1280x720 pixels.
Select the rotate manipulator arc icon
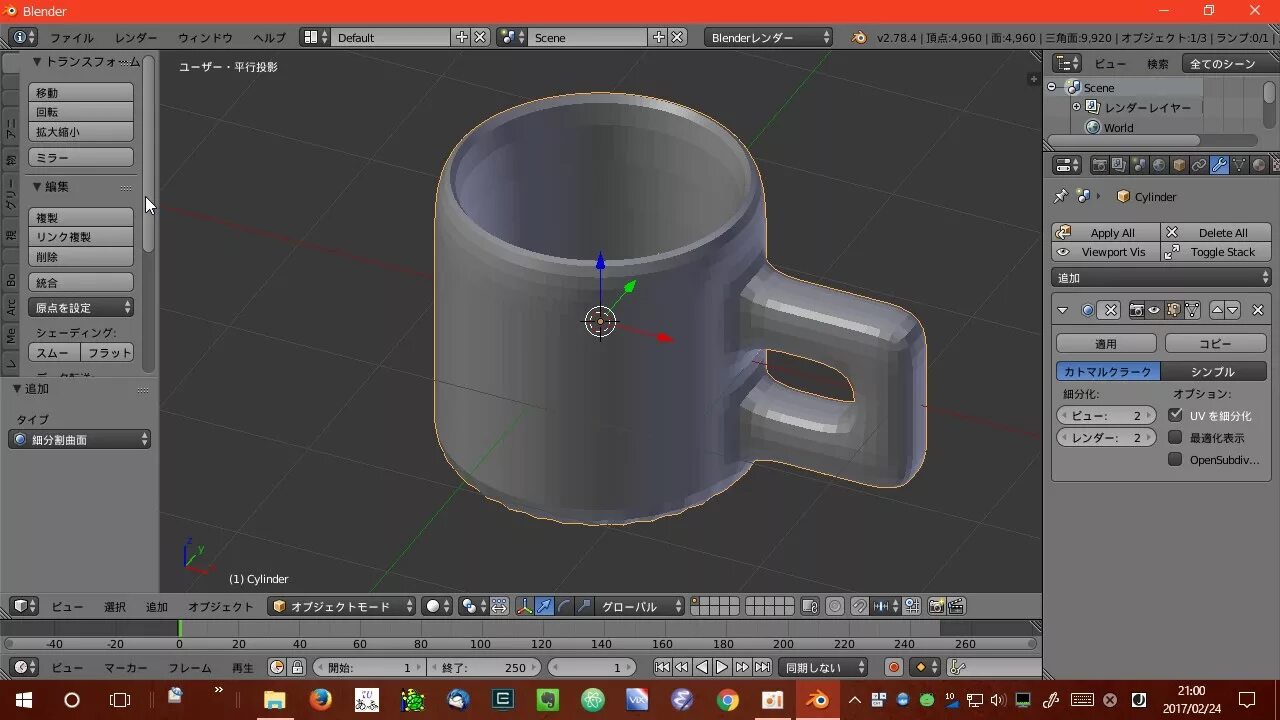564,606
